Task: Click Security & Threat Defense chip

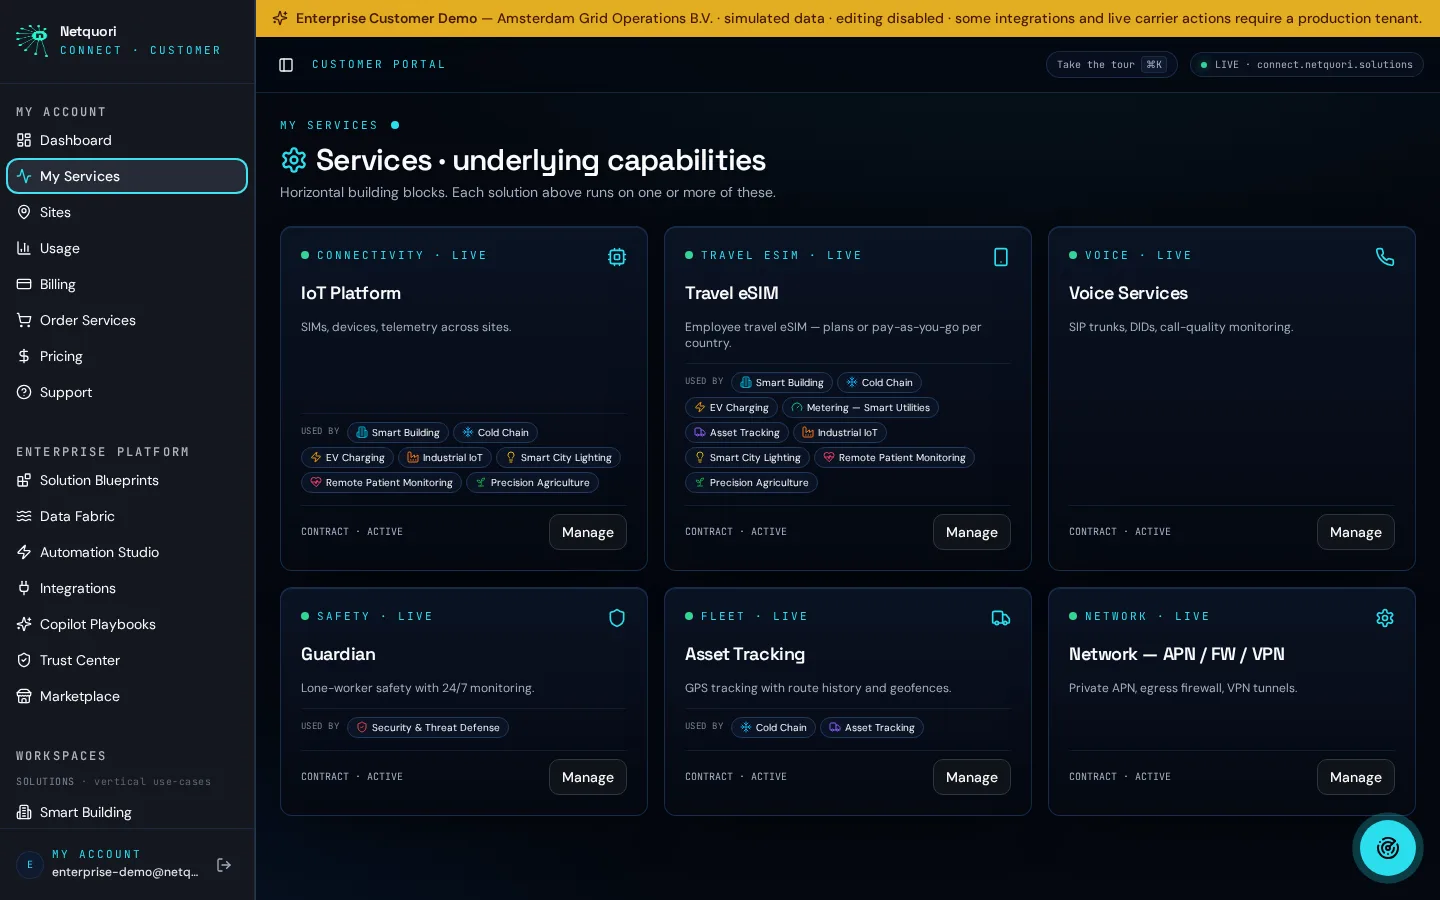Action: click(x=428, y=728)
